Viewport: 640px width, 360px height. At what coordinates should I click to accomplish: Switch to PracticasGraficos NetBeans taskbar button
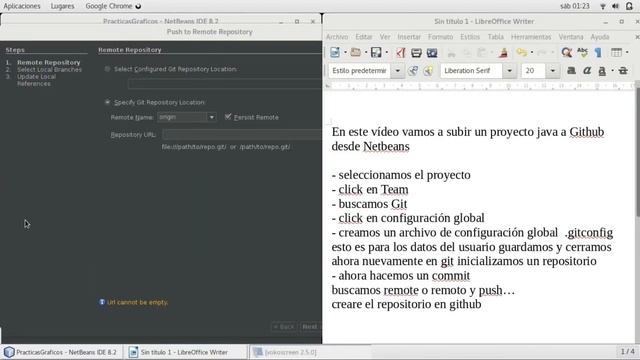pyautogui.click(x=61, y=352)
